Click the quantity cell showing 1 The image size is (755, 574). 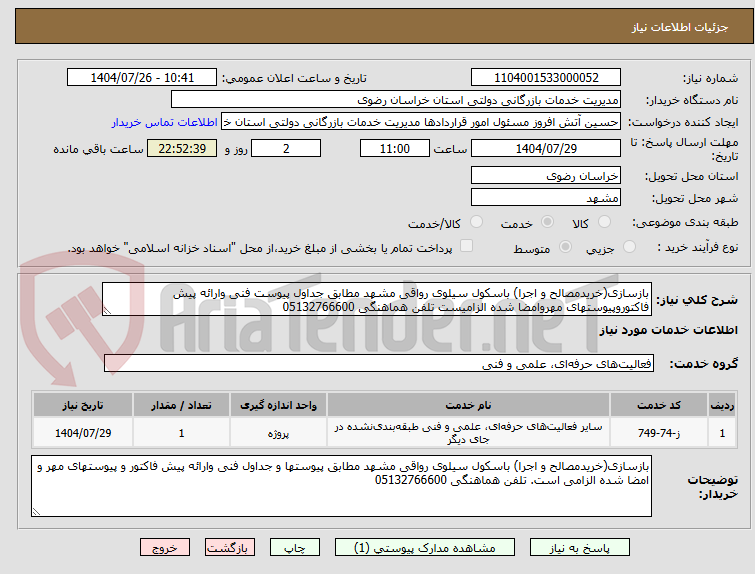(182, 433)
